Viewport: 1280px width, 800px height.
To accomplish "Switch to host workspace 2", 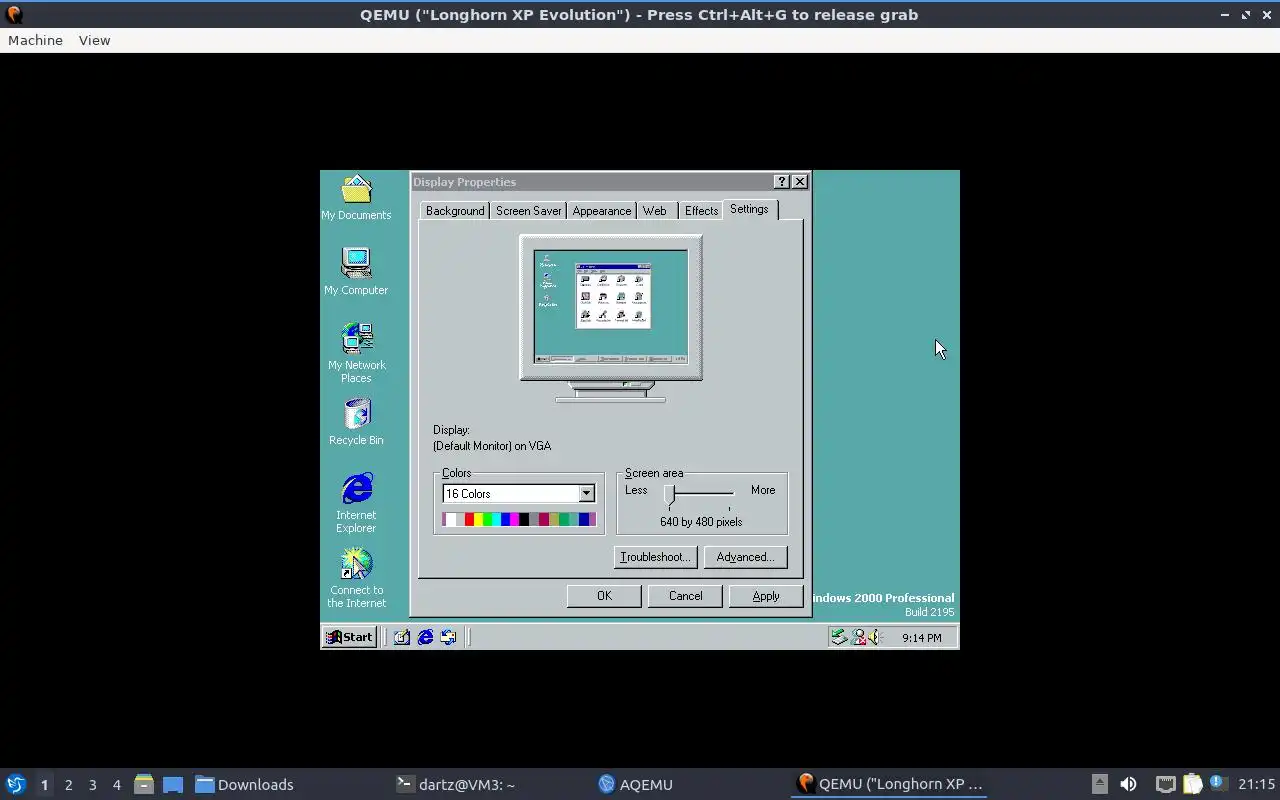I will tap(68, 785).
